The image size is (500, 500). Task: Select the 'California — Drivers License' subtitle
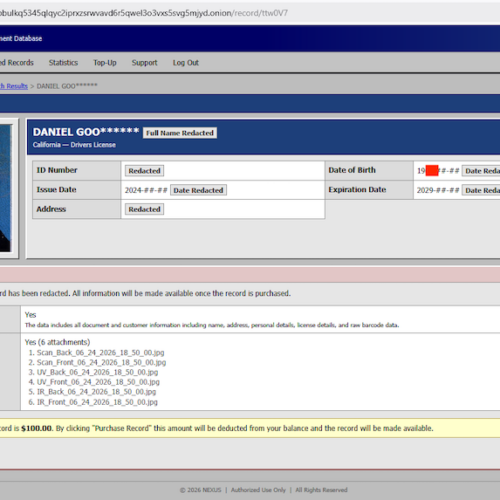[x=74, y=145]
